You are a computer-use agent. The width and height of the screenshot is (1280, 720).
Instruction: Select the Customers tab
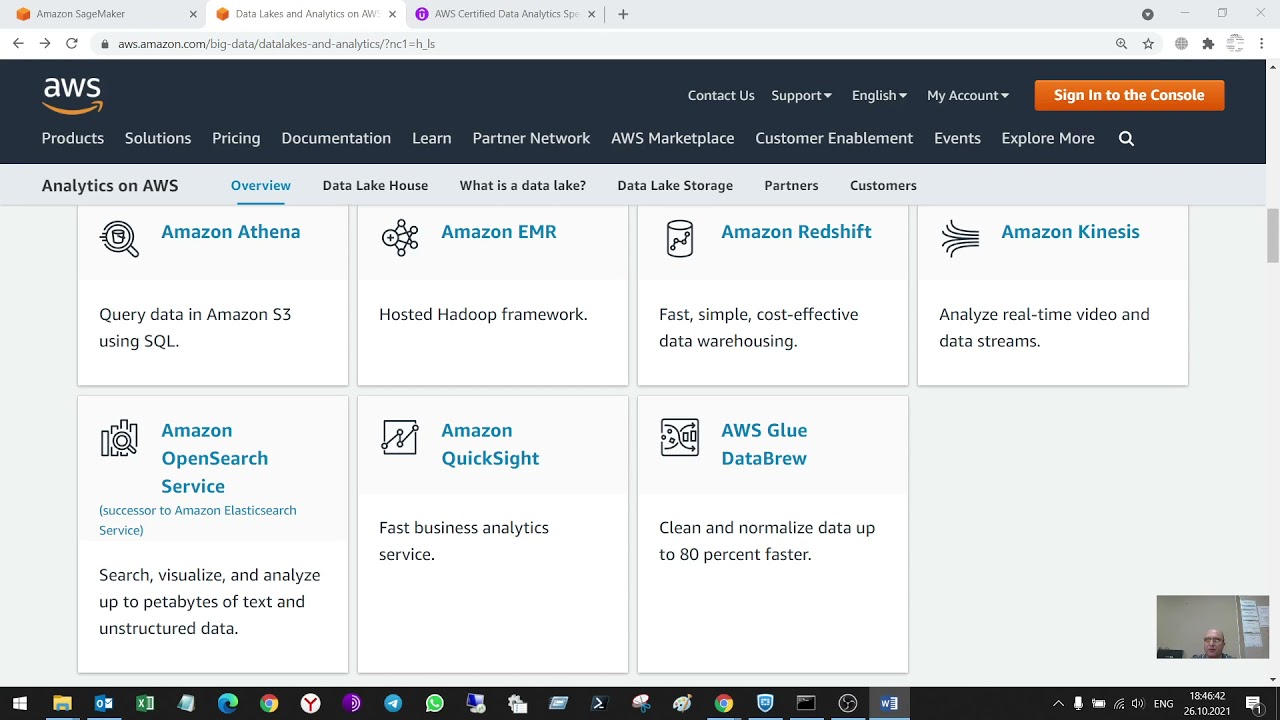883,185
